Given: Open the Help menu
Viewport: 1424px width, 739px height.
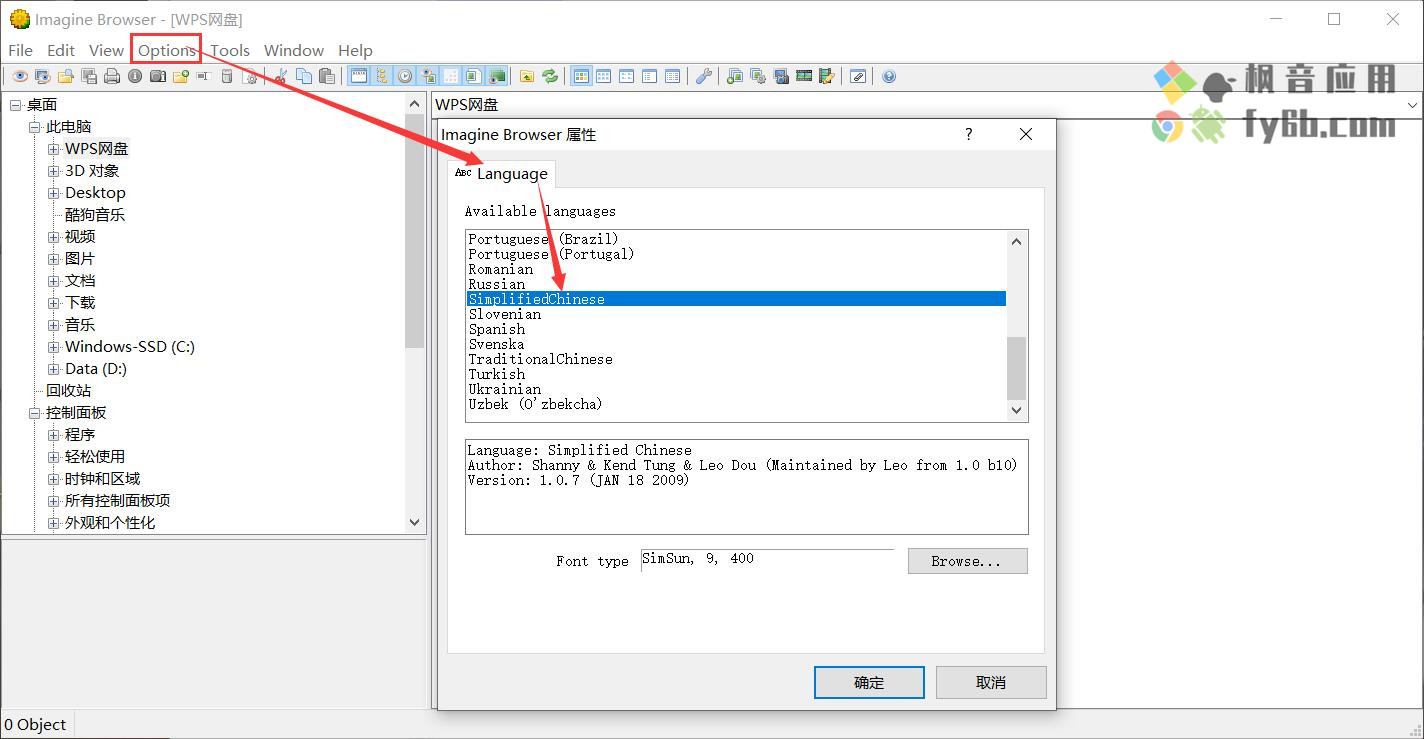Looking at the screenshot, I should point(355,50).
